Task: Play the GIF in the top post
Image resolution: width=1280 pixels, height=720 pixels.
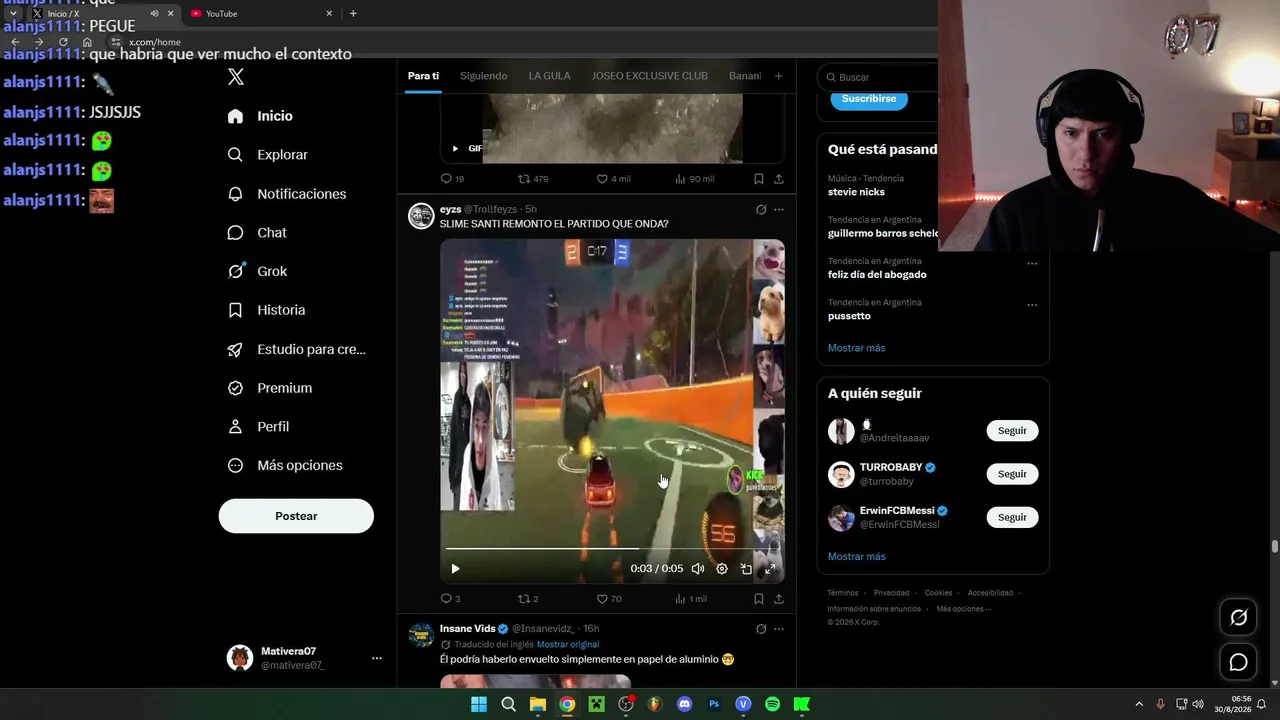Action: click(x=455, y=148)
